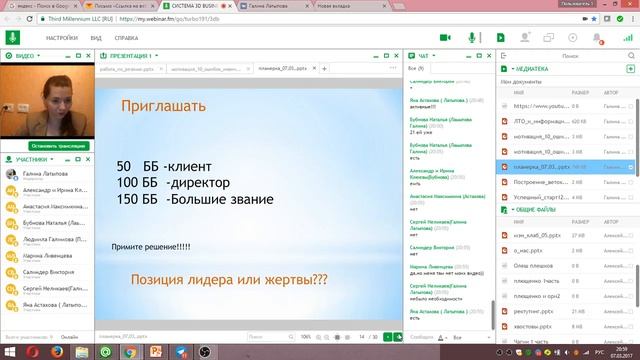Image resolution: width=640 pixels, height=360 pixels.
Task: Switch to the Новая вкладка browser tab
Action: tap(350, 6)
